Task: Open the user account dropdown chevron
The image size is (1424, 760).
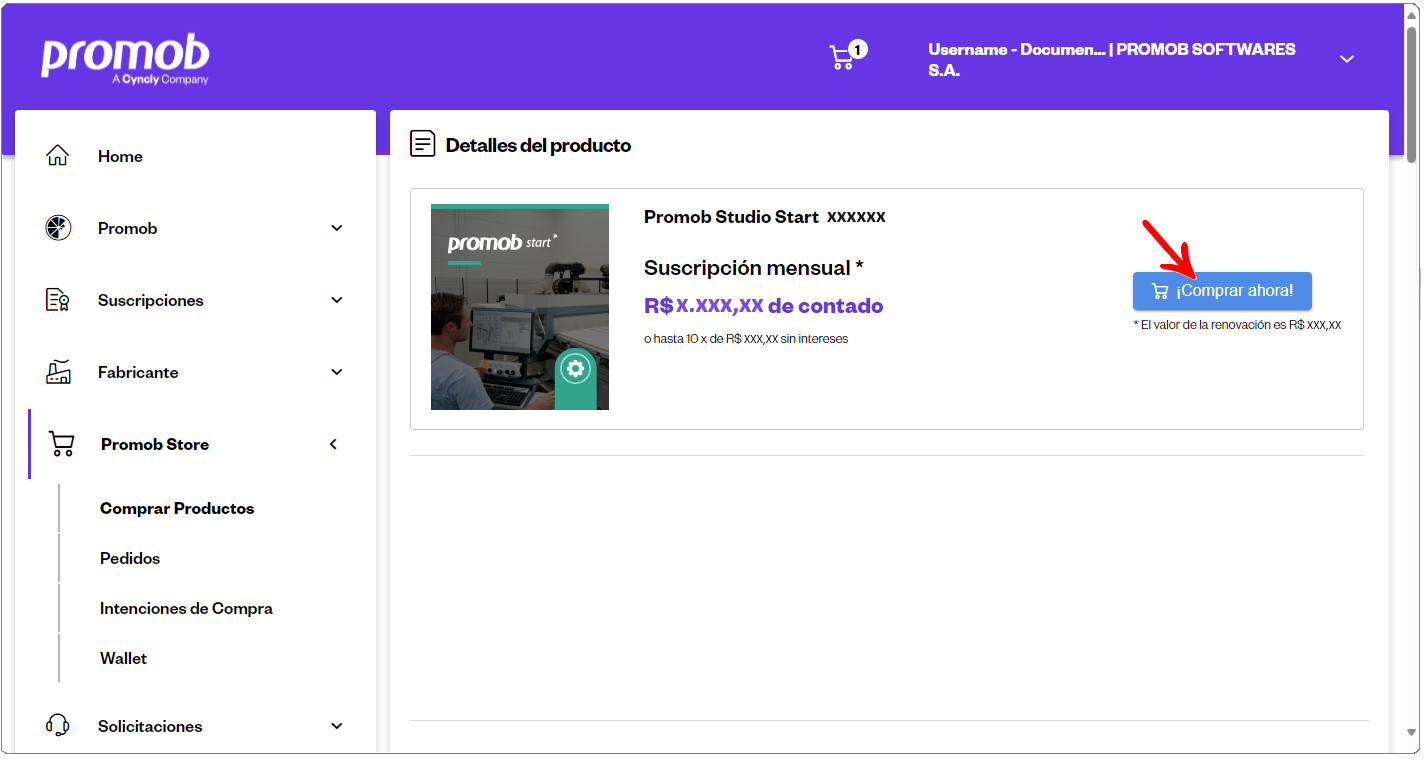Action: tap(1347, 59)
